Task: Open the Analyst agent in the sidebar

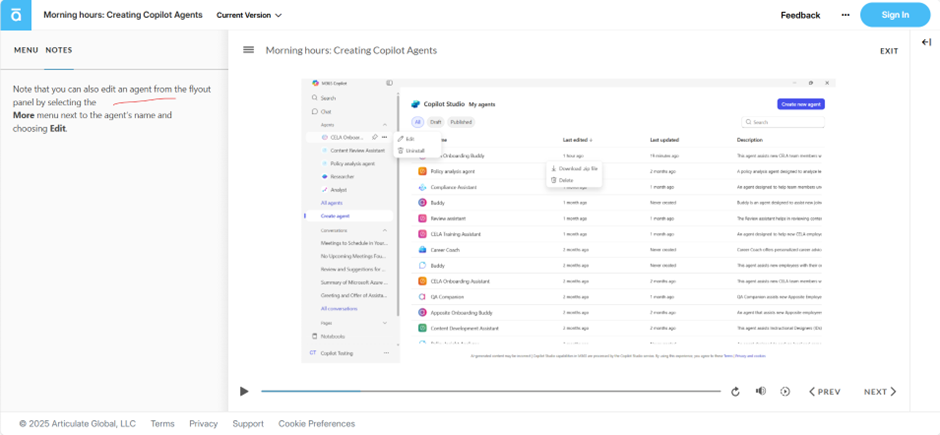Action: coord(334,190)
